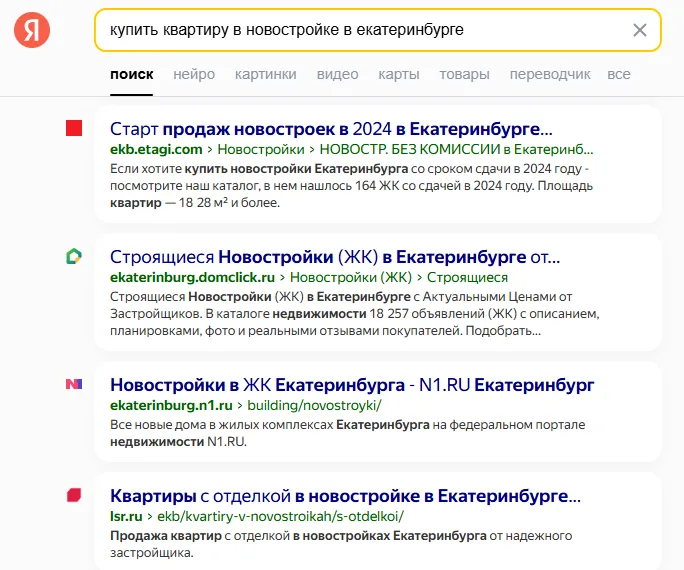Select the поиск tab
Screen dimensions: 684x570
[131, 75]
